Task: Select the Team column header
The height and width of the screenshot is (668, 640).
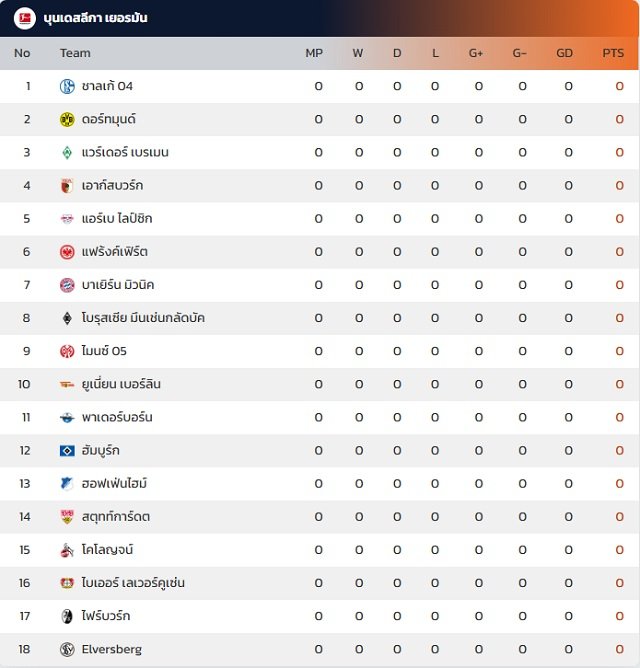Action: [x=75, y=53]
